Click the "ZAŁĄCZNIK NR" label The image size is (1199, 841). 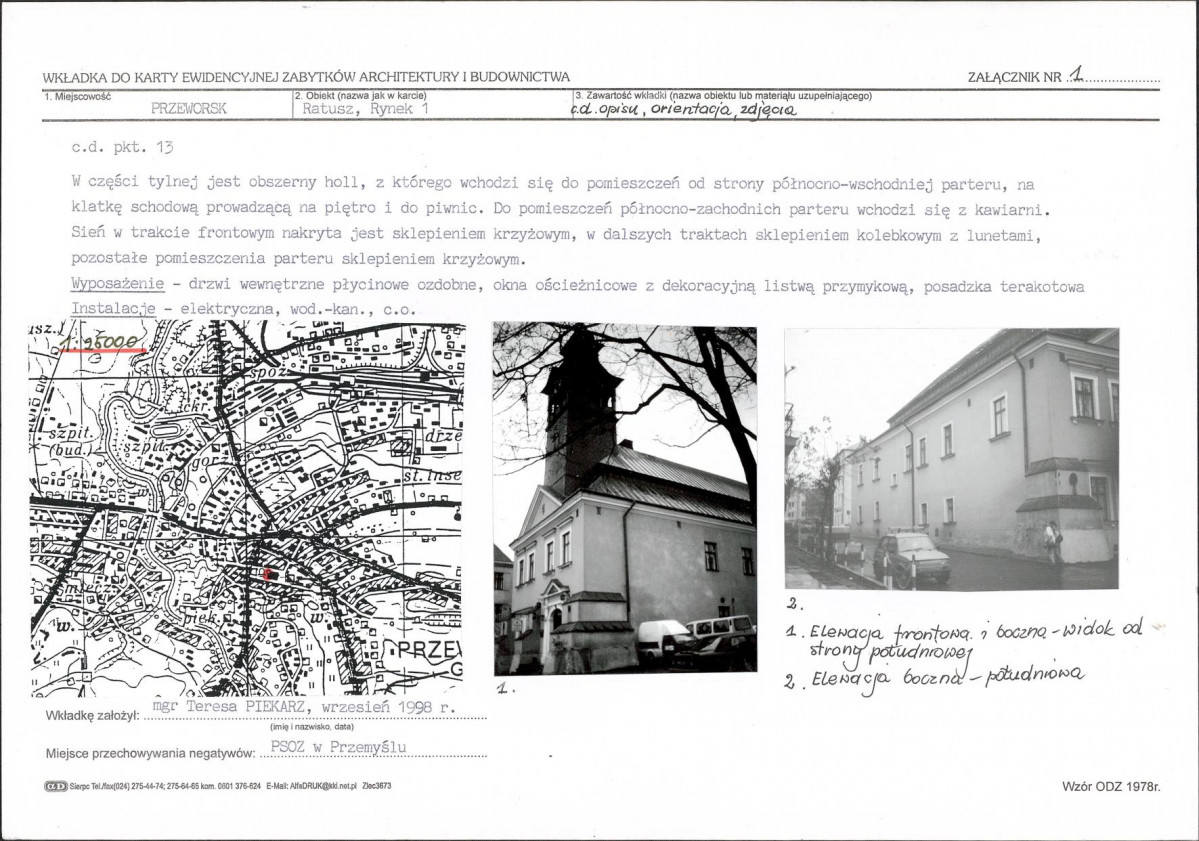coord(1015,77)
